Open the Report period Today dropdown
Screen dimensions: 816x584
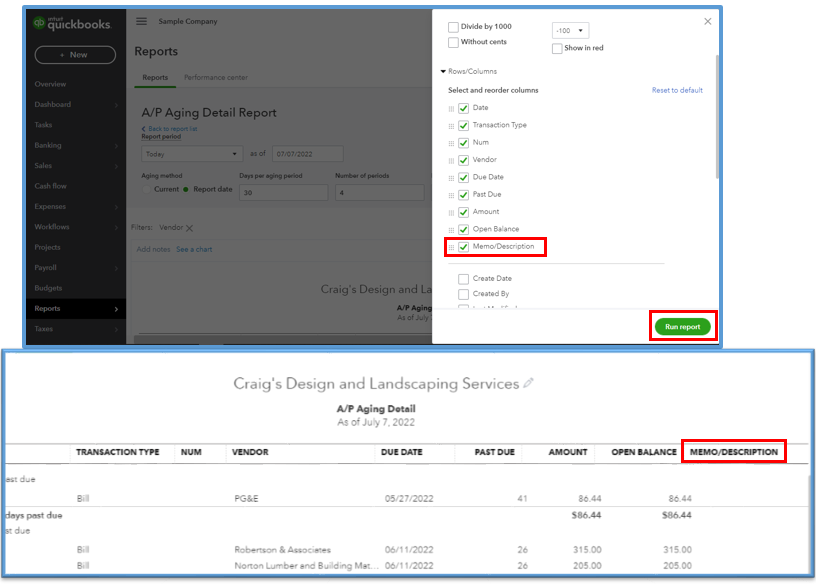tap(191, 154)
